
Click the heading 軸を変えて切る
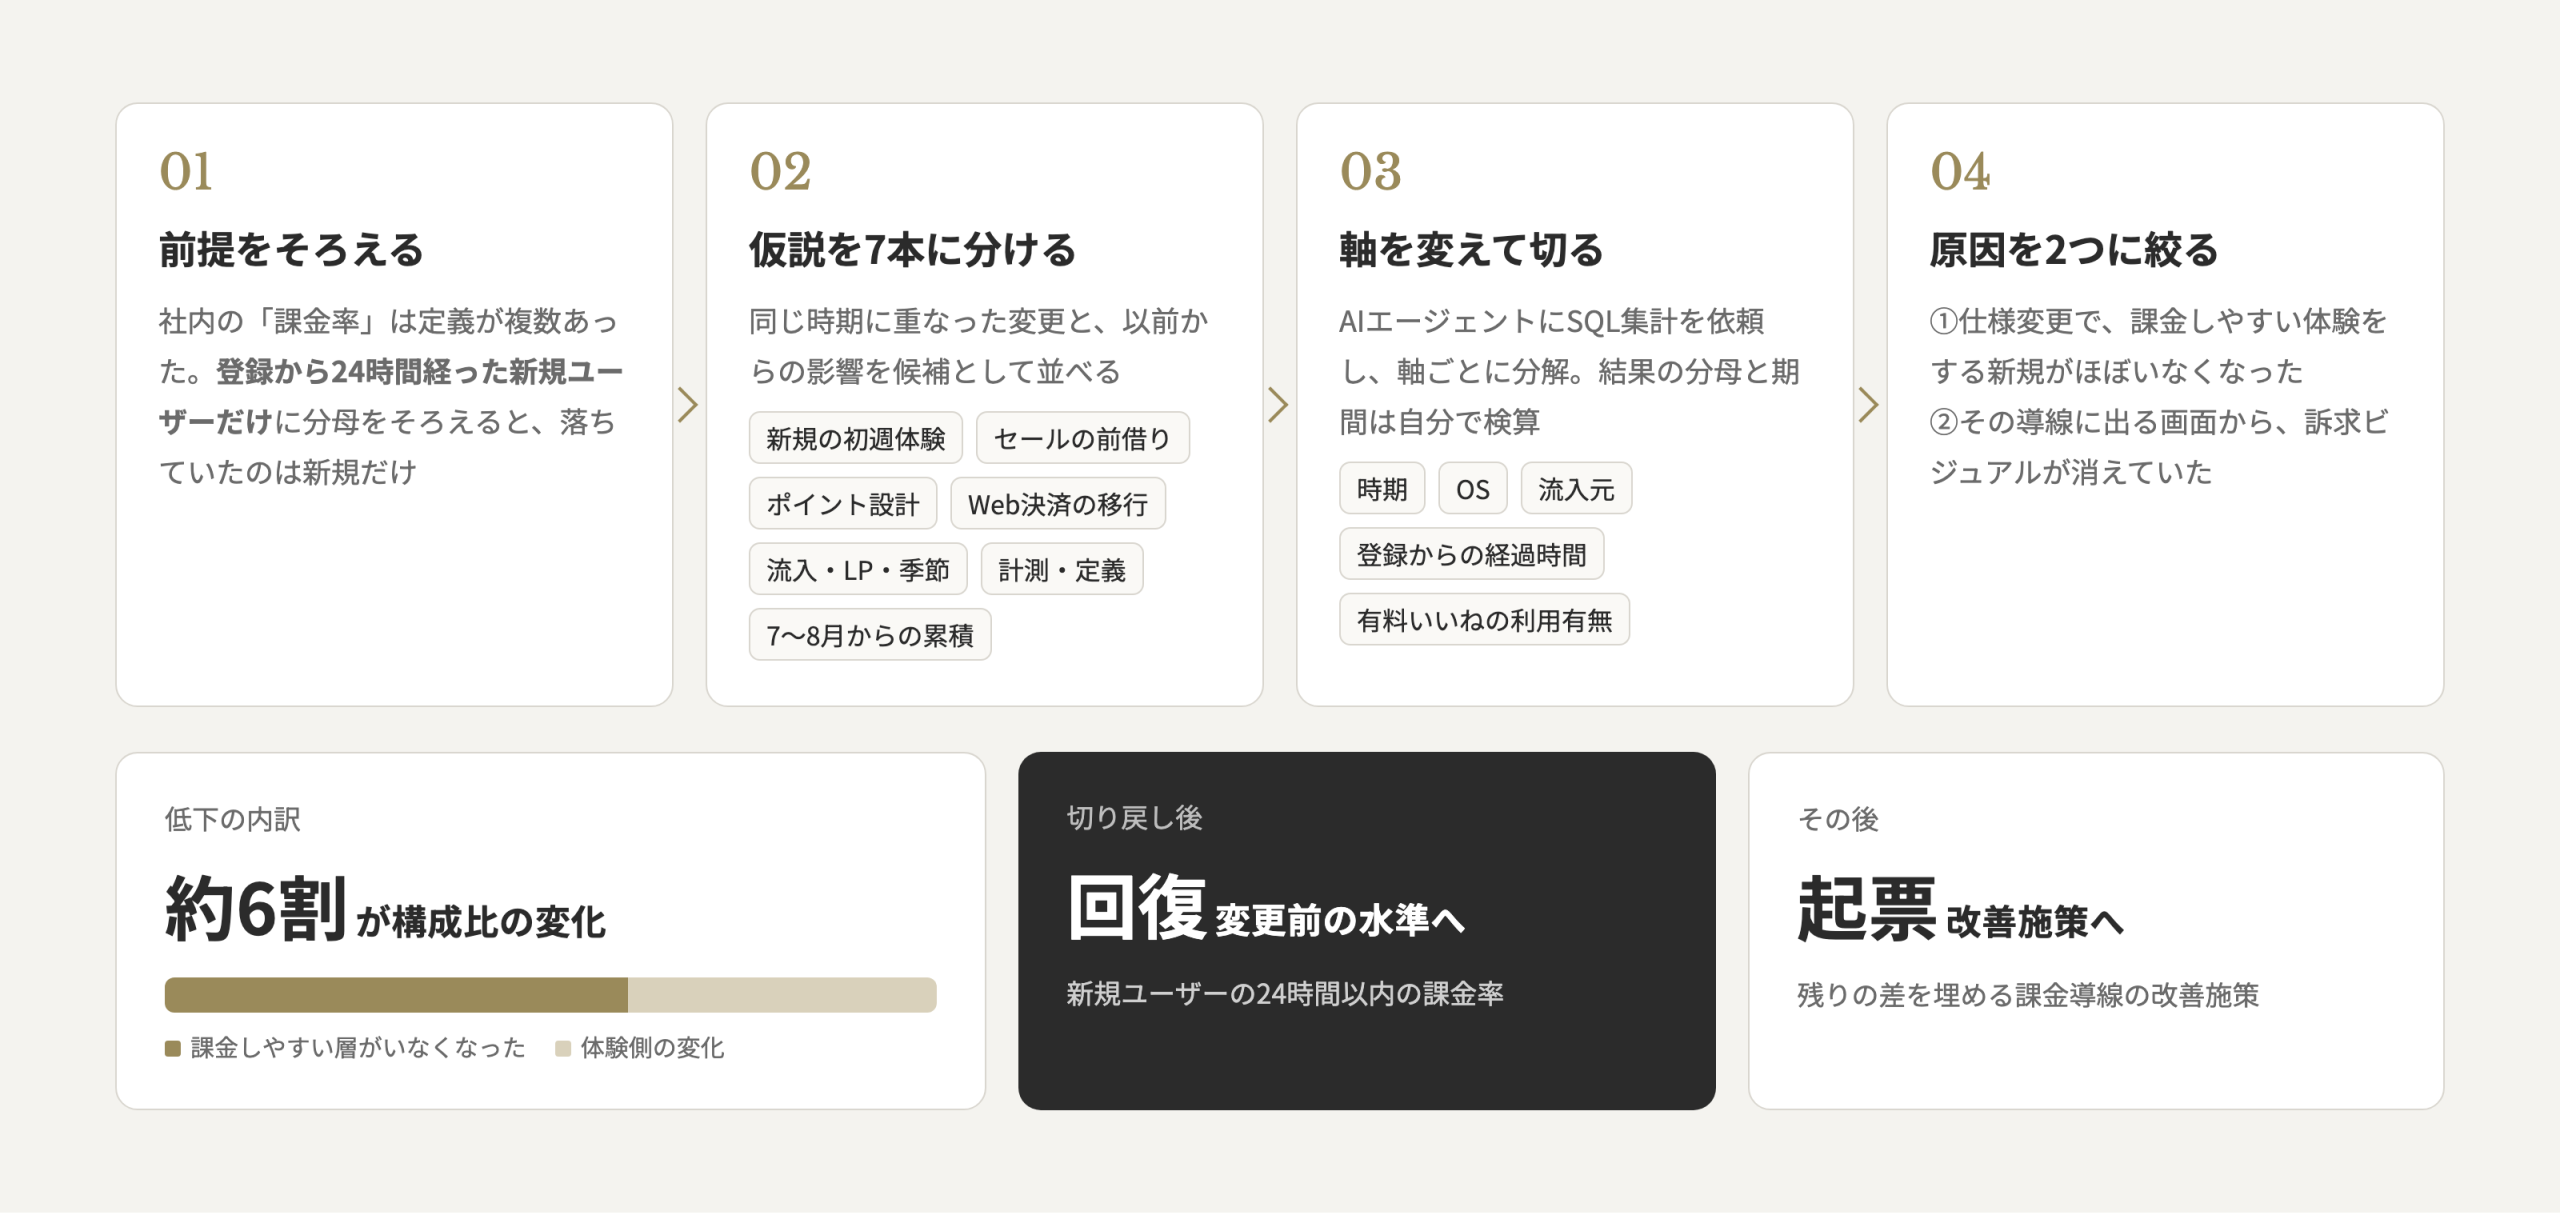point(1471,249)
